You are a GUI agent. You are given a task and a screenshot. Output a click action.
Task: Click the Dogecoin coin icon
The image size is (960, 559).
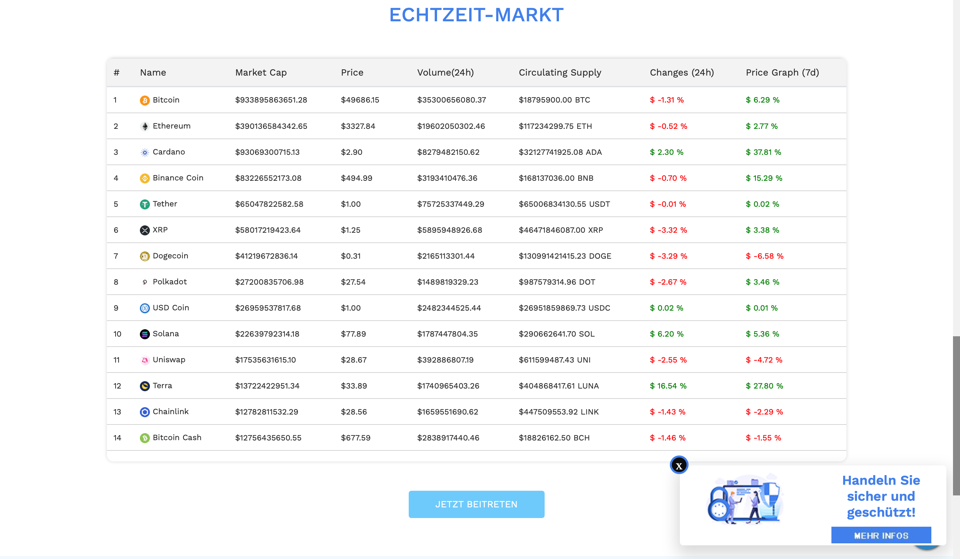tap(144, 257)
